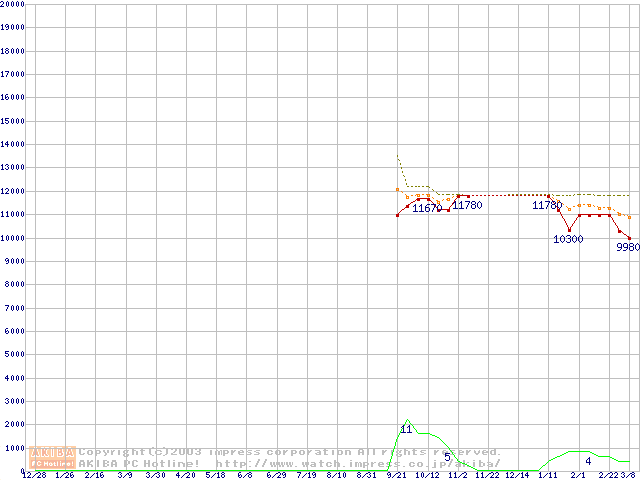Click the 11670 price label
Image resolution: width=640 pixels, height=480 pixels.
click(427, 208)
